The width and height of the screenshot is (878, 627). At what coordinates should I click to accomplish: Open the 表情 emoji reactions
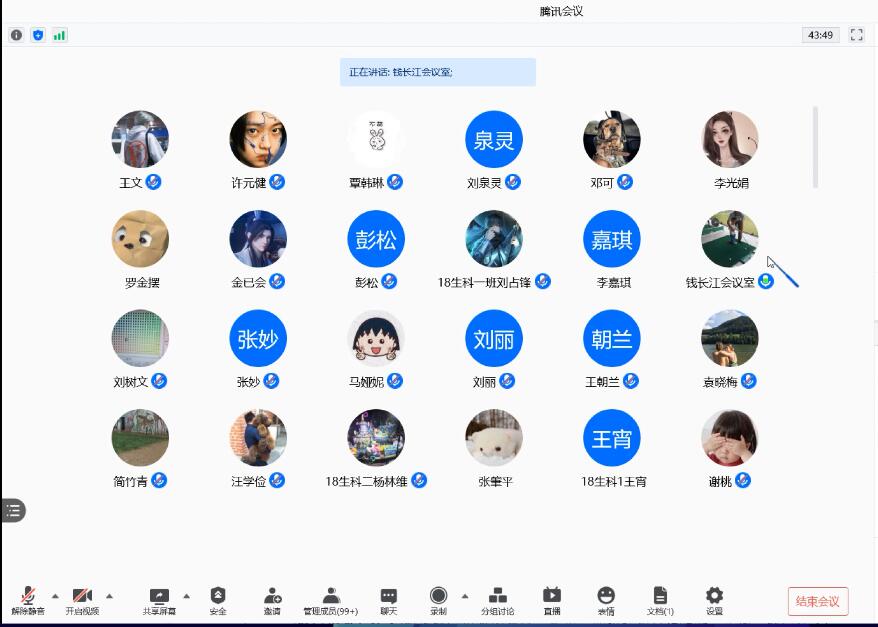(x=606, y=598)
